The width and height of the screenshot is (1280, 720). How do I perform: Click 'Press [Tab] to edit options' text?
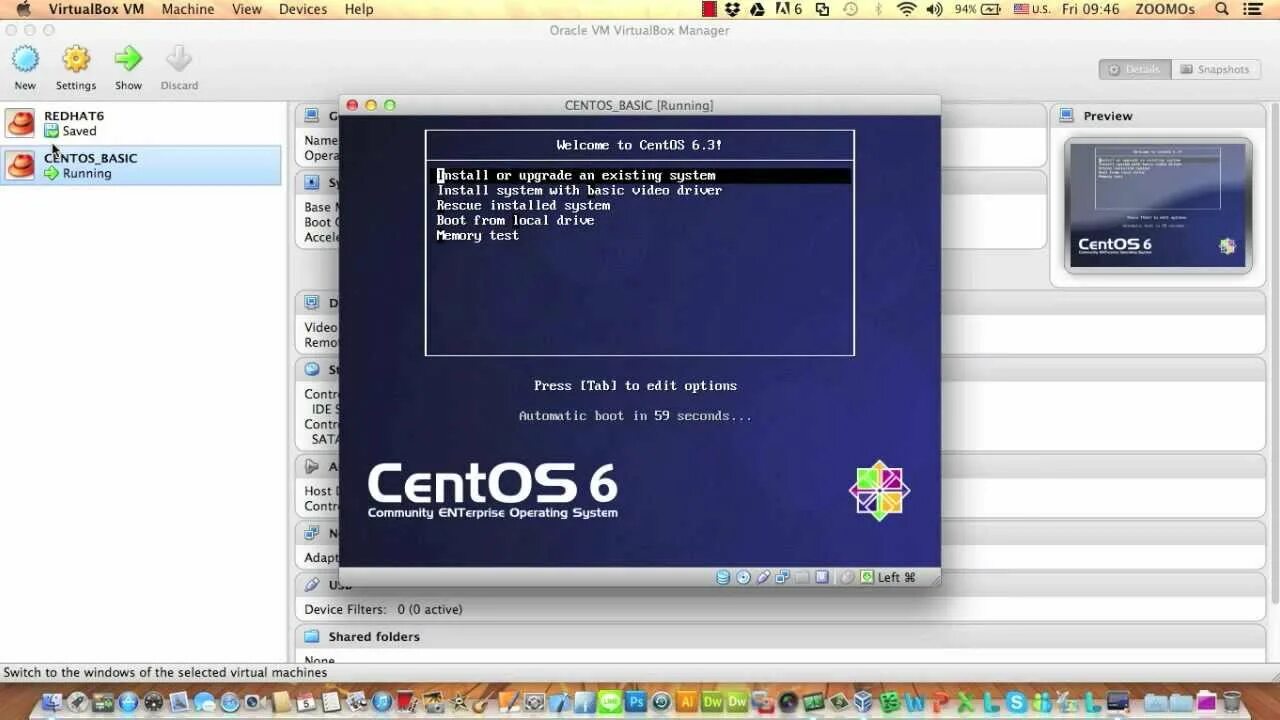[635, 385]
